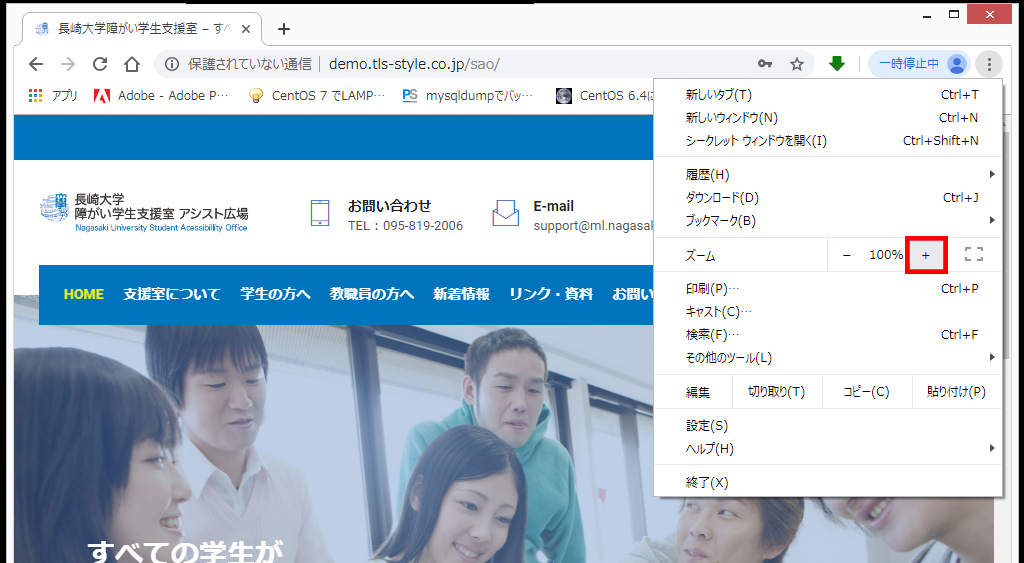Viewport: 1024px width, 563px height.
Task: Expand the ブックマーク(B) submenu
Action: click(827, 220)
